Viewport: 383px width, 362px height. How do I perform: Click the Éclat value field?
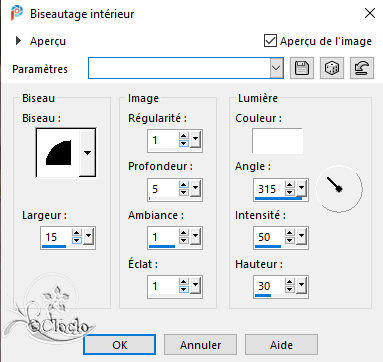pos(163,286)
